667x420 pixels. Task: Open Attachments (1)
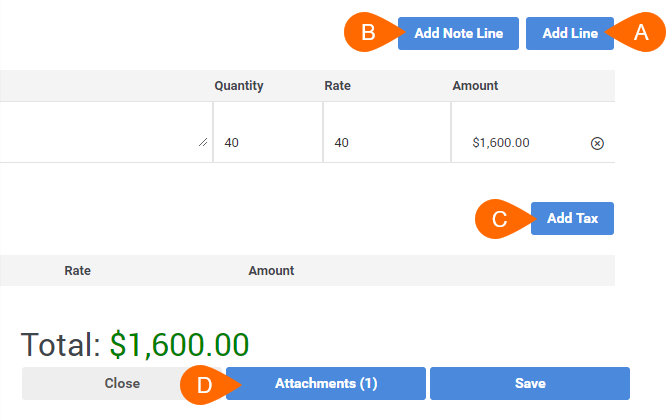(326, 383)
